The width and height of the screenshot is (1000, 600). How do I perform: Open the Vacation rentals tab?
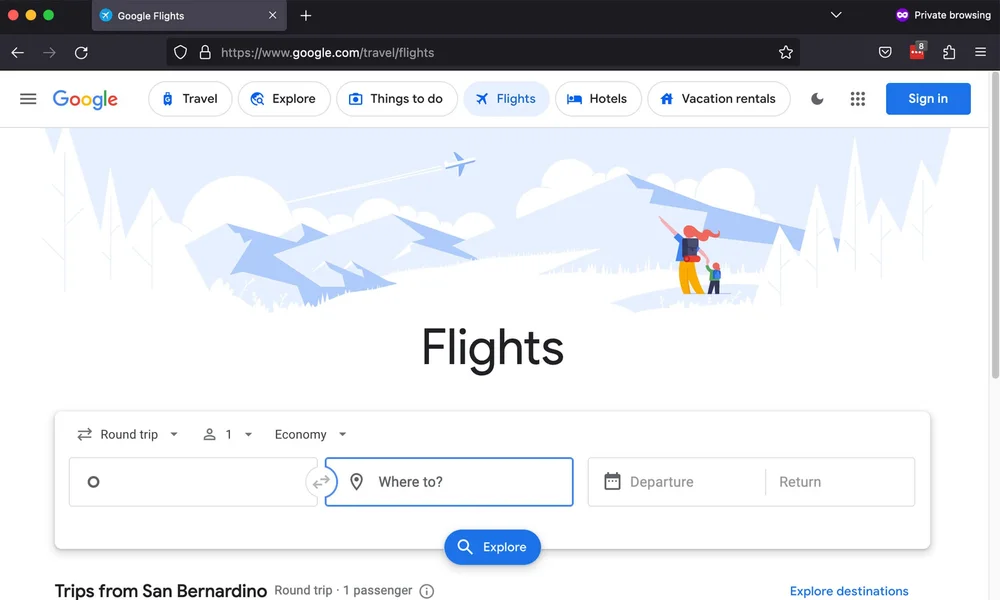(x=719, y=99)
